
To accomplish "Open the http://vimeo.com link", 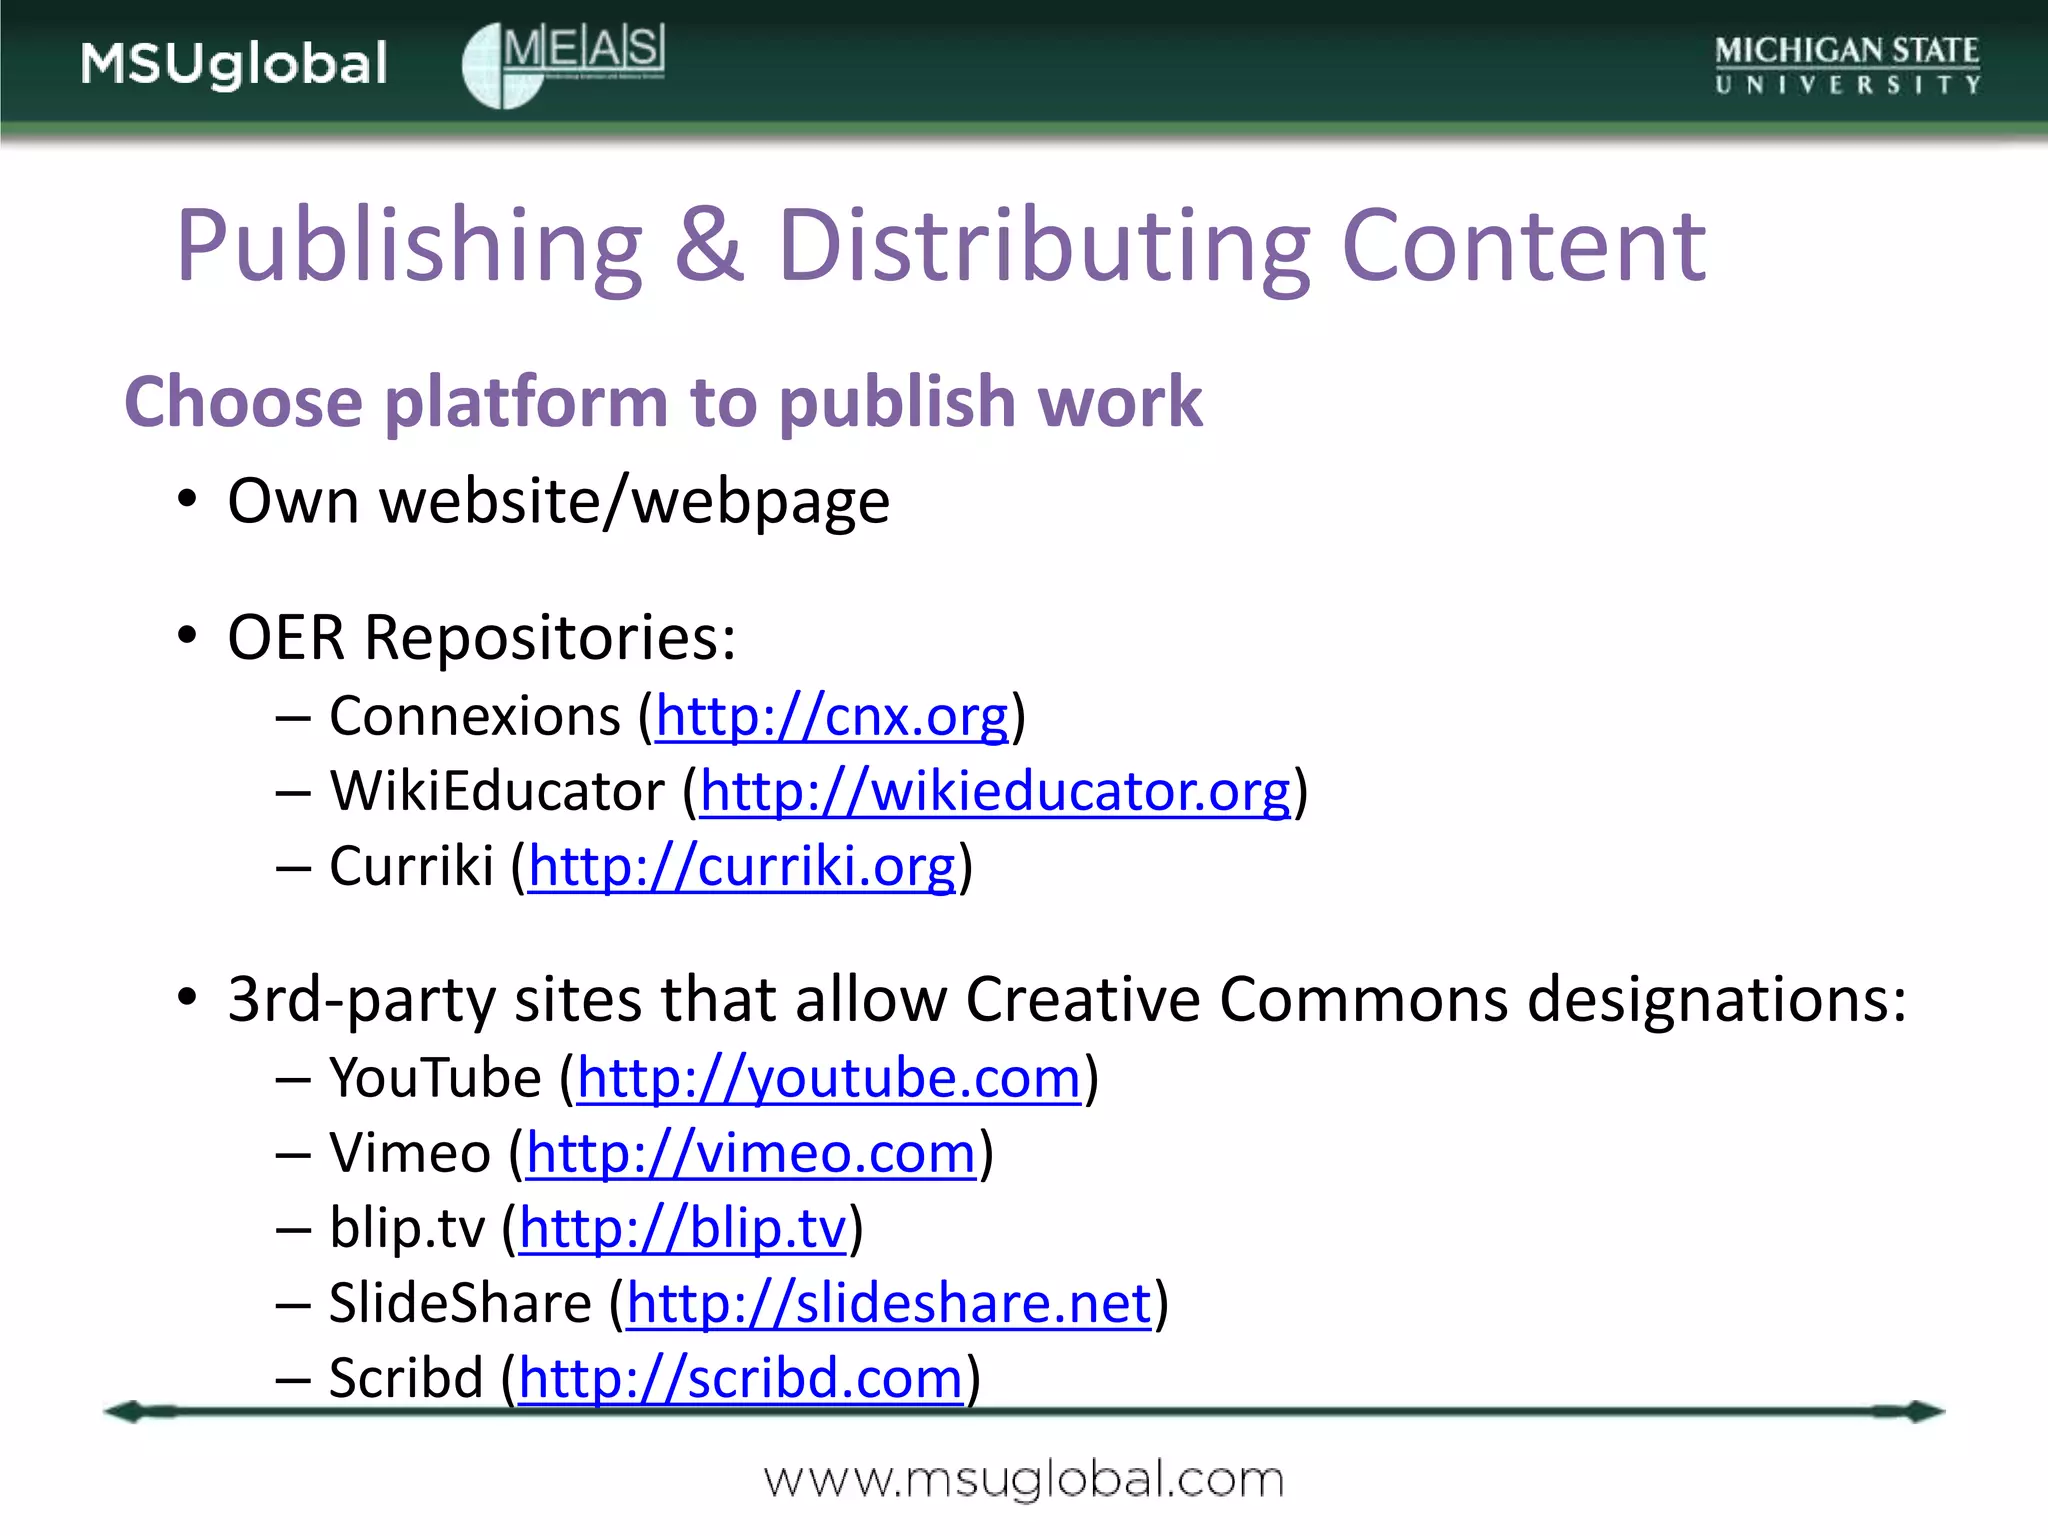I will pyautogui.click(x=751, y=1154).
